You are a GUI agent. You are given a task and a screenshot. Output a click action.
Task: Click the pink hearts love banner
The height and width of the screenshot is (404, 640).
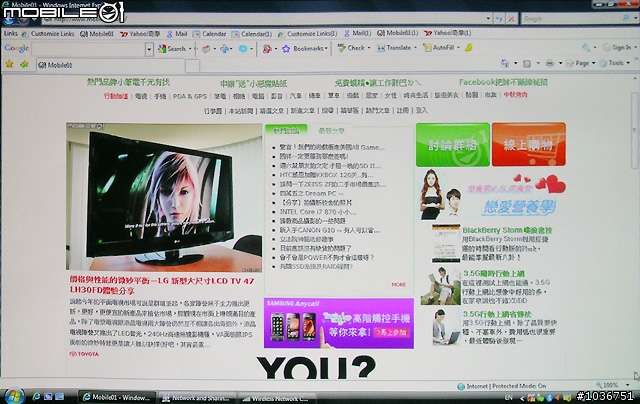tap(493, 196)
